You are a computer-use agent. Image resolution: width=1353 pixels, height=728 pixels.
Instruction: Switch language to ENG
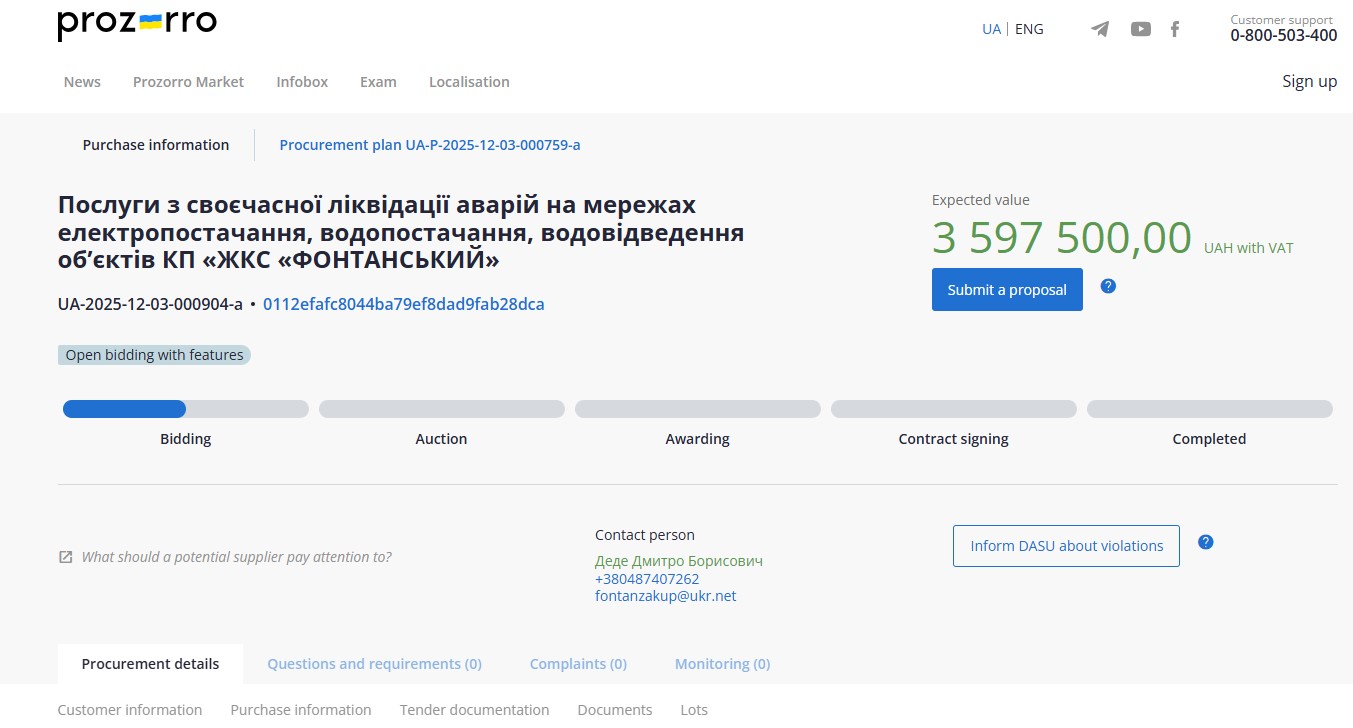pos(1029,29)
